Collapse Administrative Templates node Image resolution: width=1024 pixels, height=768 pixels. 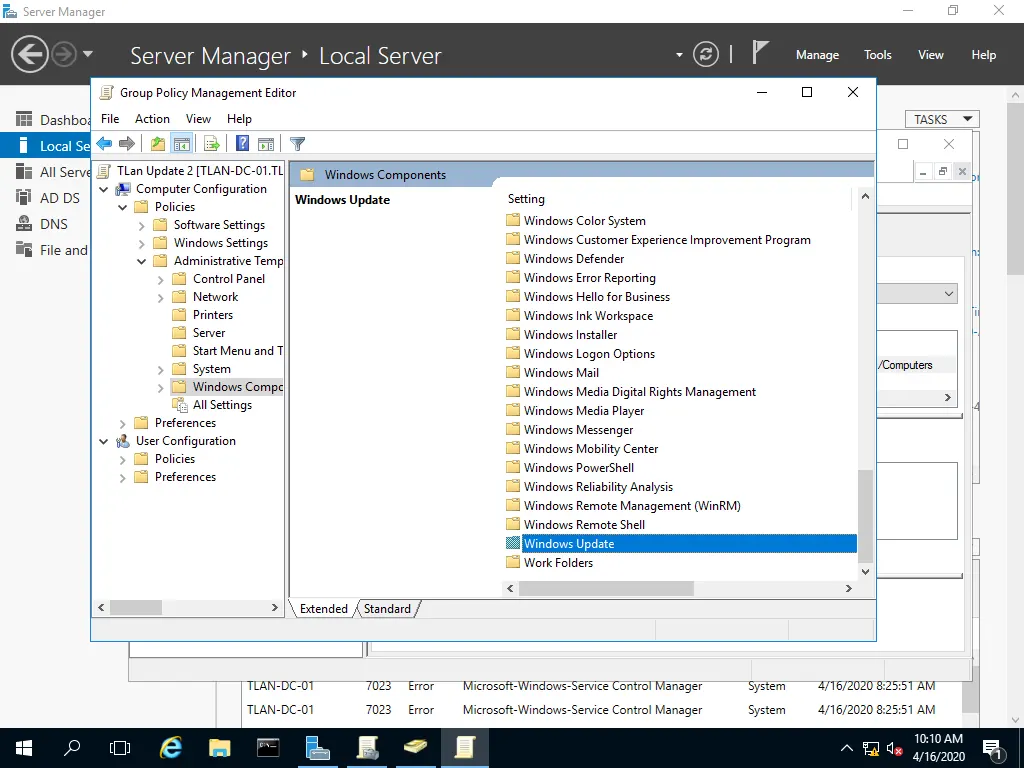click(142, 261)
